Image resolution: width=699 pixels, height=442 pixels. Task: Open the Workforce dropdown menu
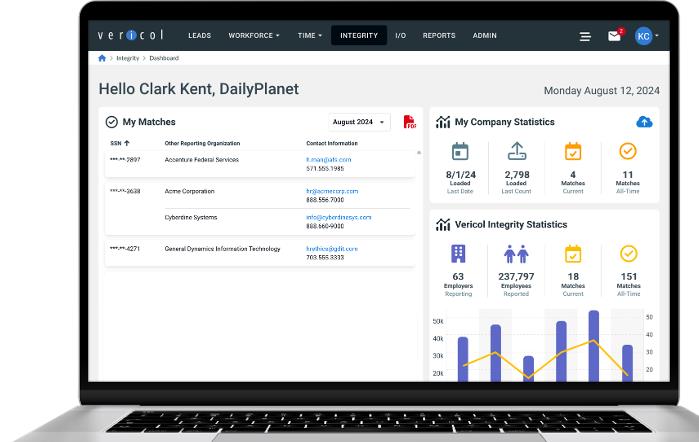(x=254, y=36)
